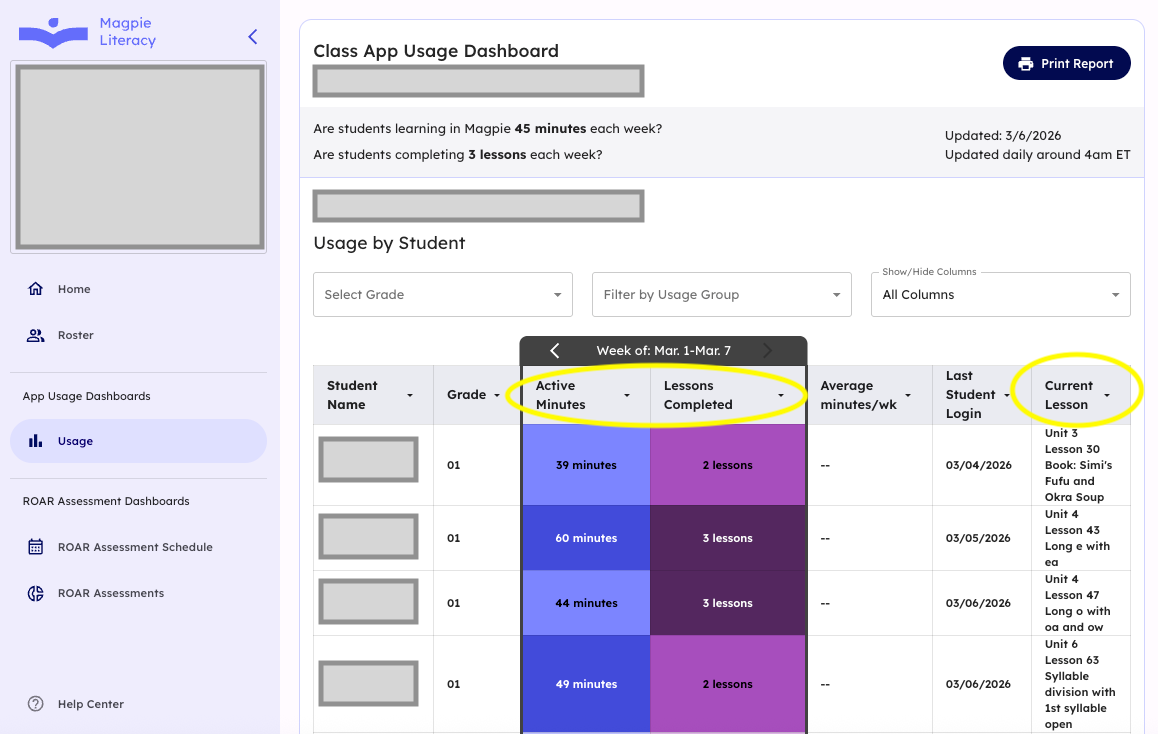
Task: Click the Magpie Literacy logo icon
Action: [53, 32]
